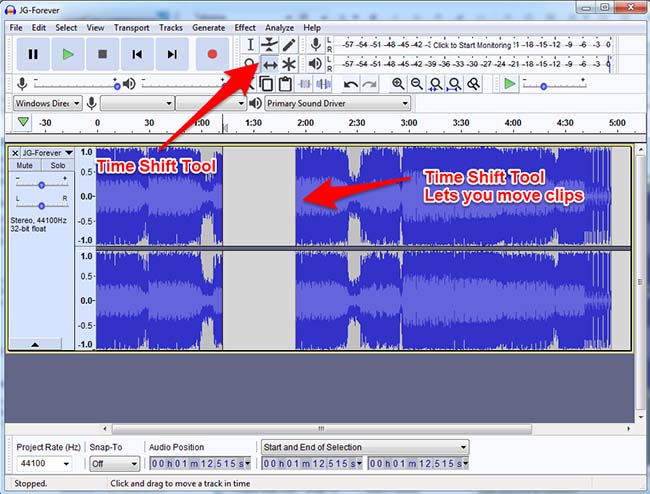Click the Trim Audio icon
The height and width of the screenshot is (494, 650).
[x=305, y=84]
